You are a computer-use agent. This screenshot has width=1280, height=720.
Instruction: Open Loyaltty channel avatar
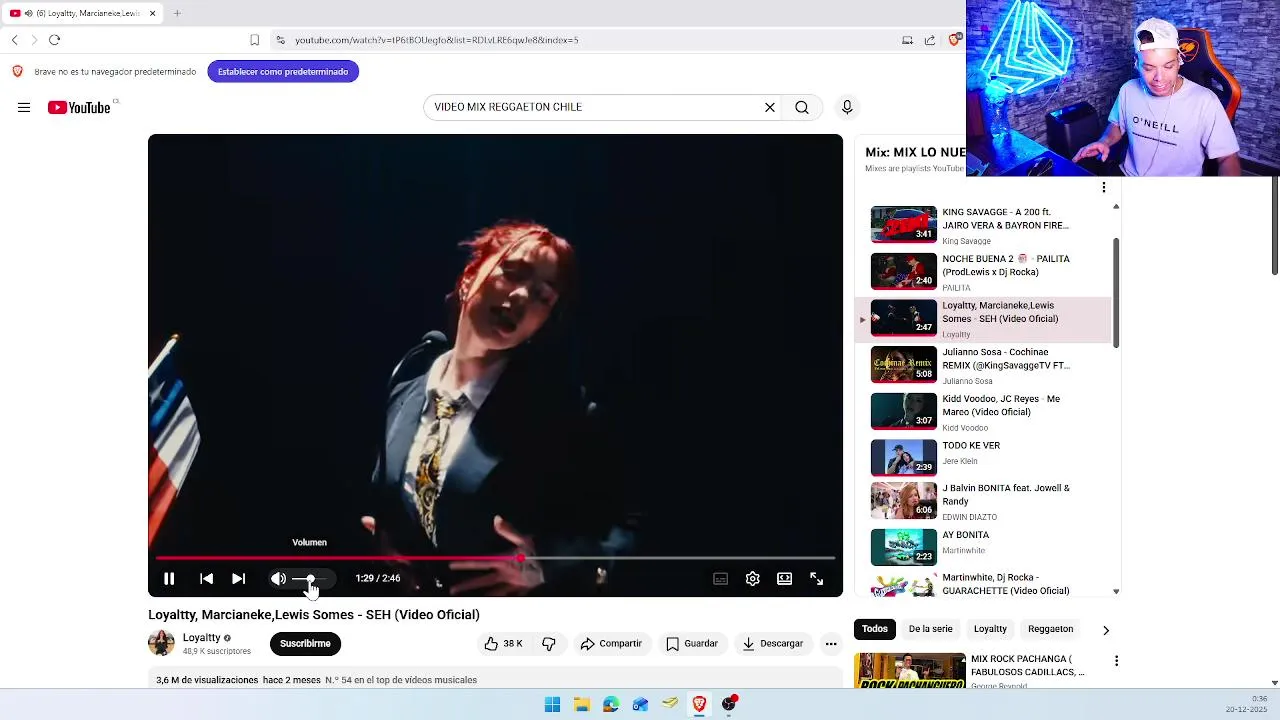(161, 643)
